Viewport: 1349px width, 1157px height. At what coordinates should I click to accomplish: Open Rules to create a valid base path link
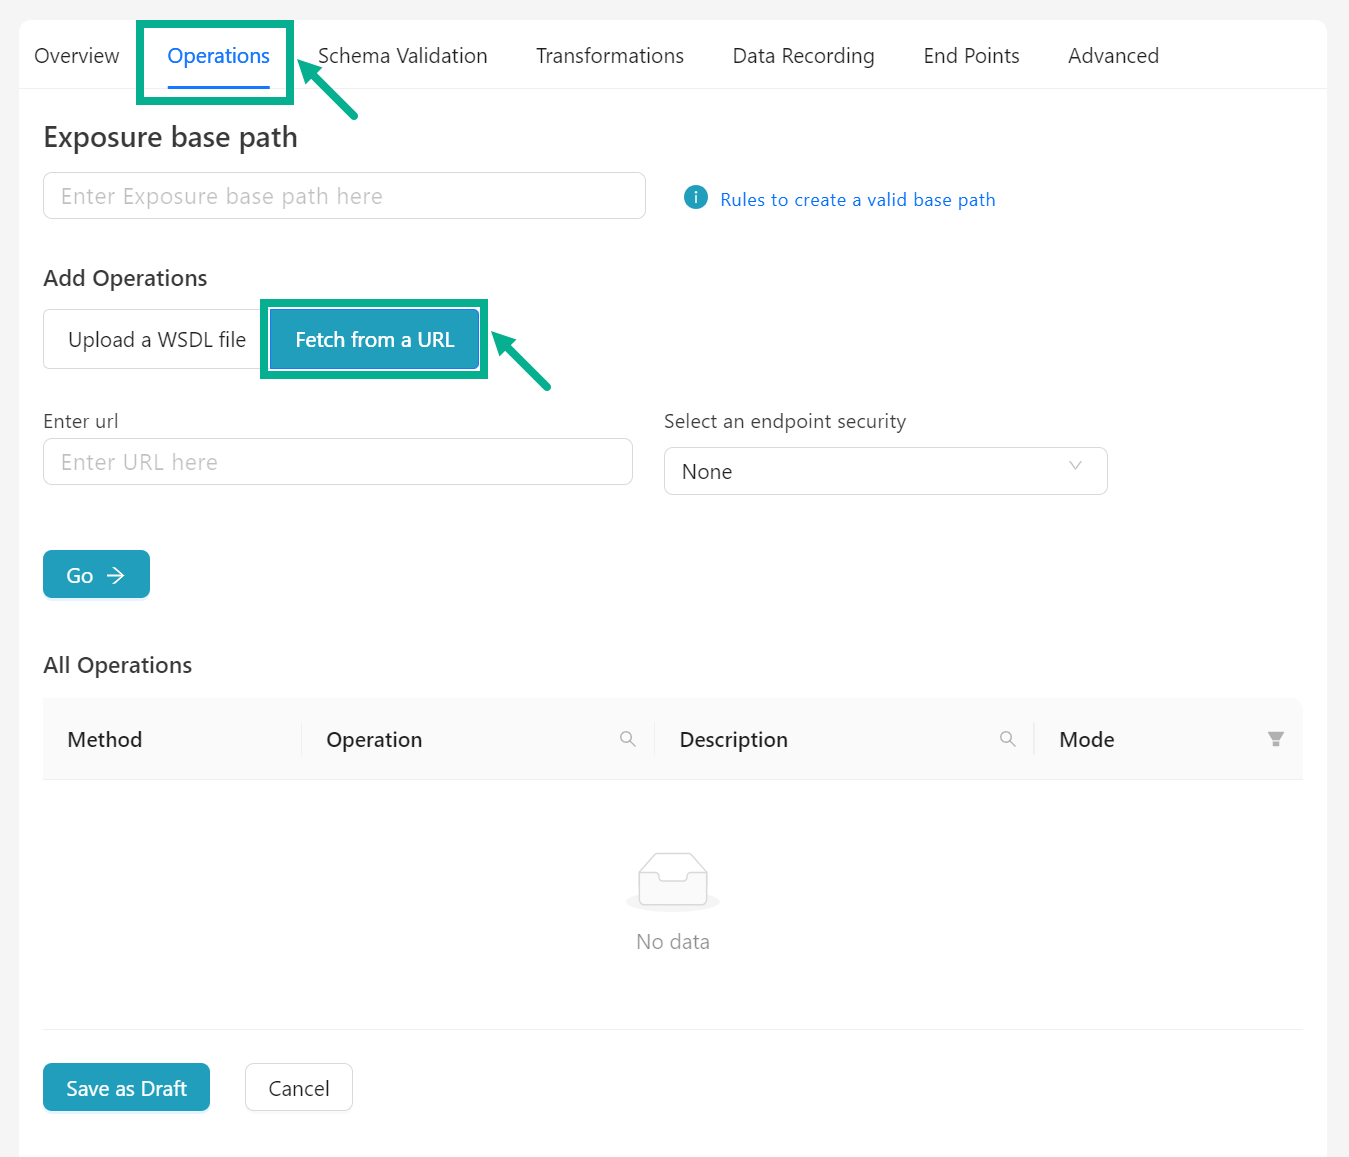tap(857, 200)
